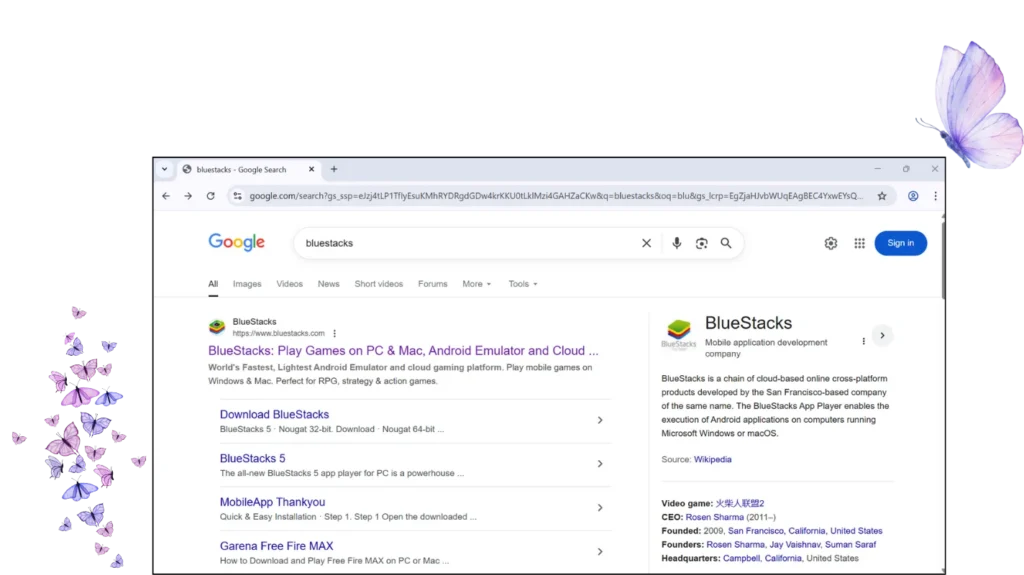Expand the More search filters dropdown
This screenshot has height=575, width=1024.
[476, 284]
